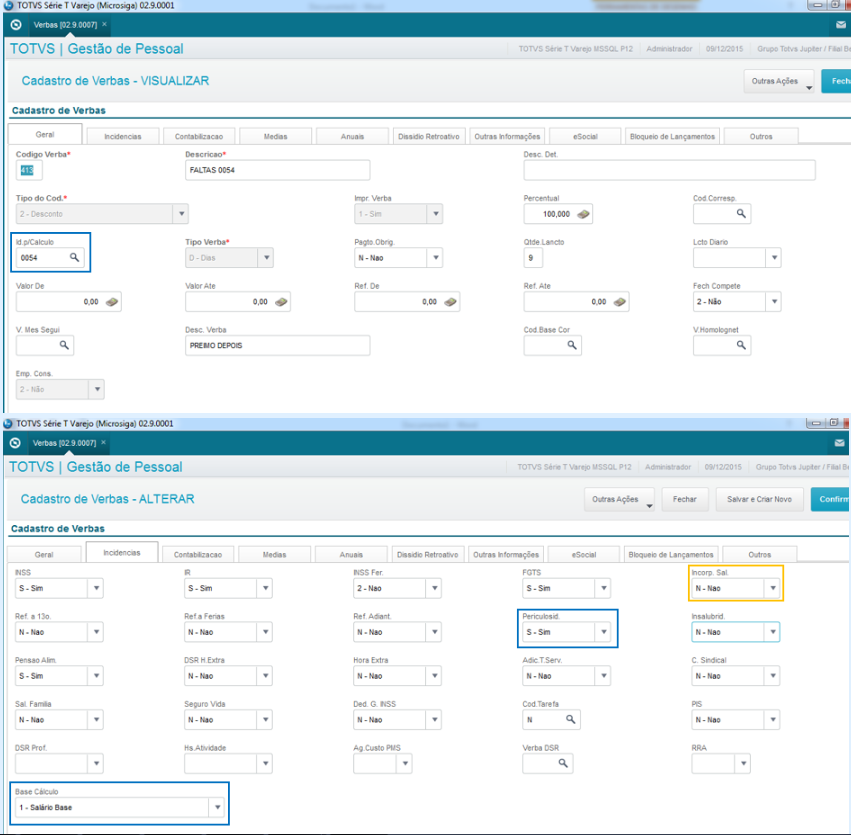Click Fechar button in ALTERAR window
Viewport: 851px width, 835px height.
684,499
